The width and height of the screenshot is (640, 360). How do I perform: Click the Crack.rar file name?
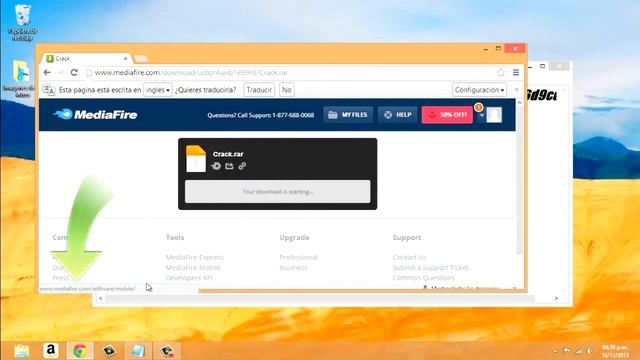pos(228,154)
